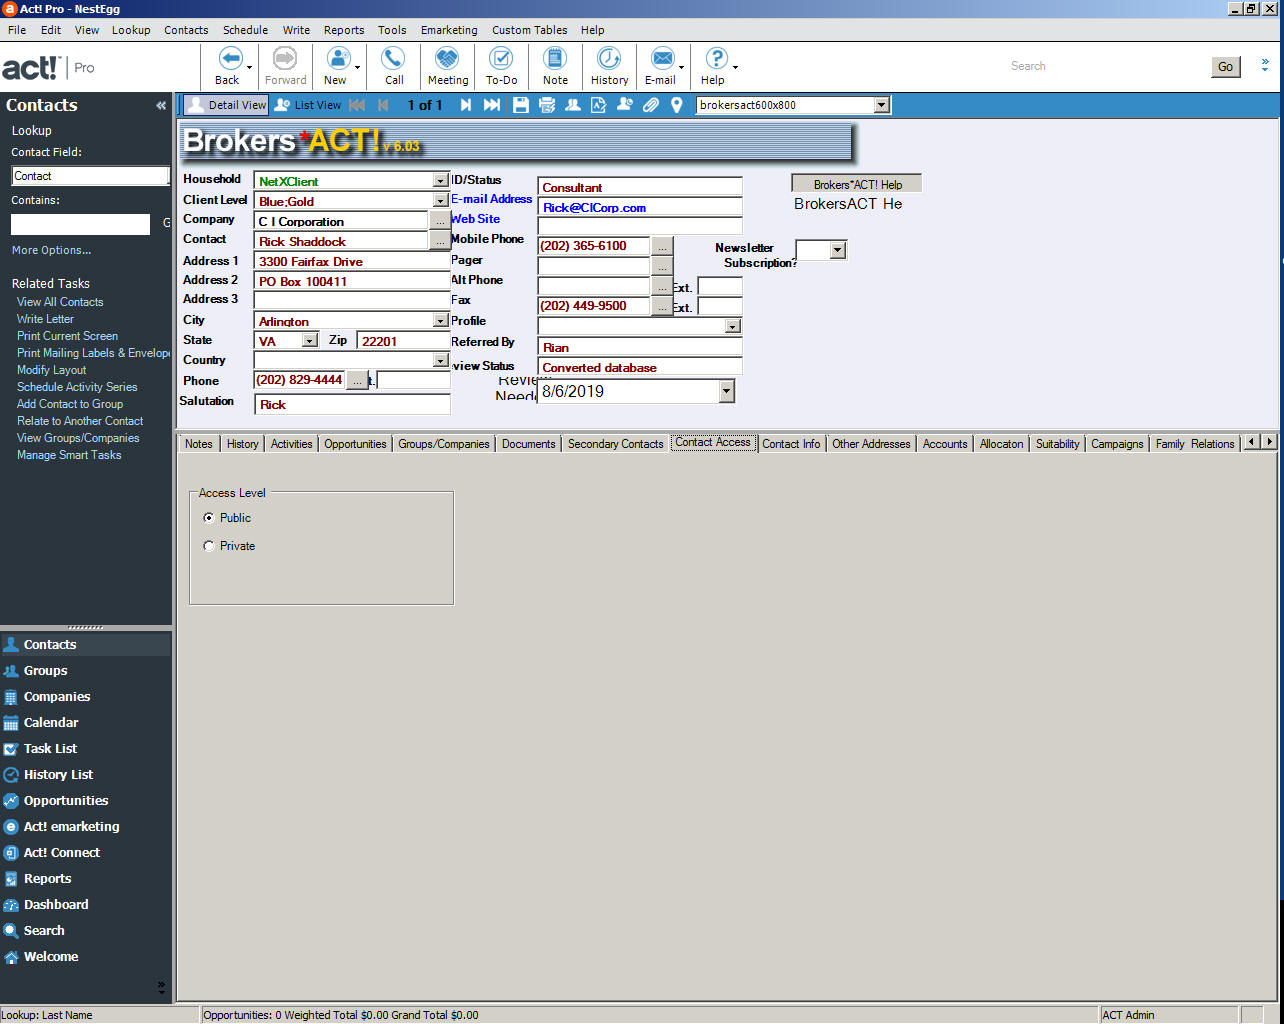Expand the Country dropdown
Screen dimensions: 1284x1024
[441, 360]
